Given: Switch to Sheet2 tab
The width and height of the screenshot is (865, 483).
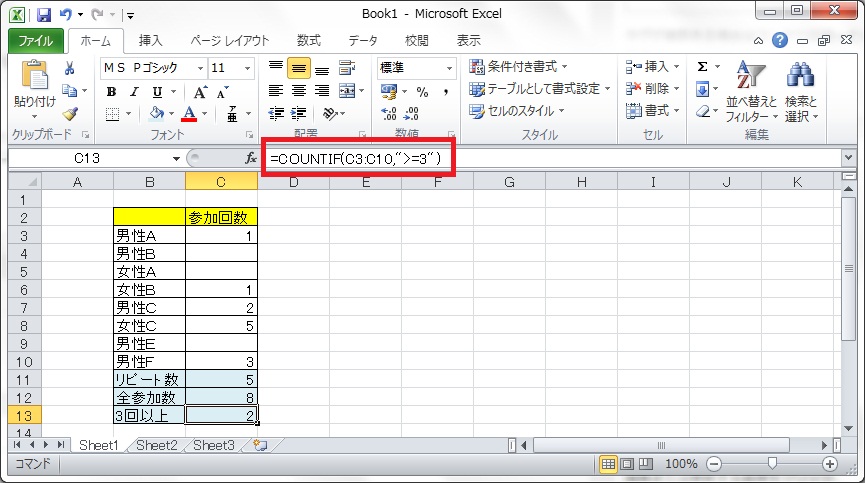Looking at the screenshot, I should coord(157,446).
